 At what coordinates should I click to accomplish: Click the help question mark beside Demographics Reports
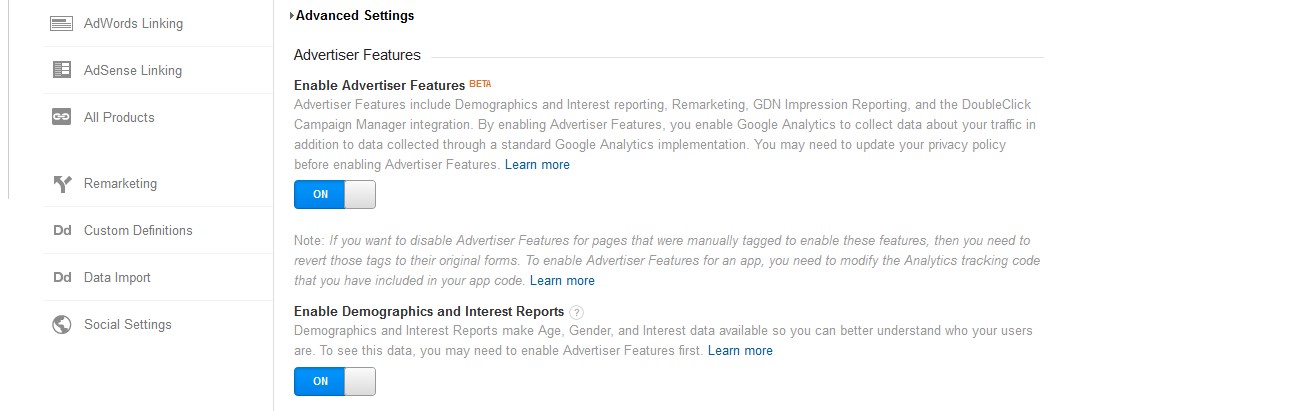[576, 312]
